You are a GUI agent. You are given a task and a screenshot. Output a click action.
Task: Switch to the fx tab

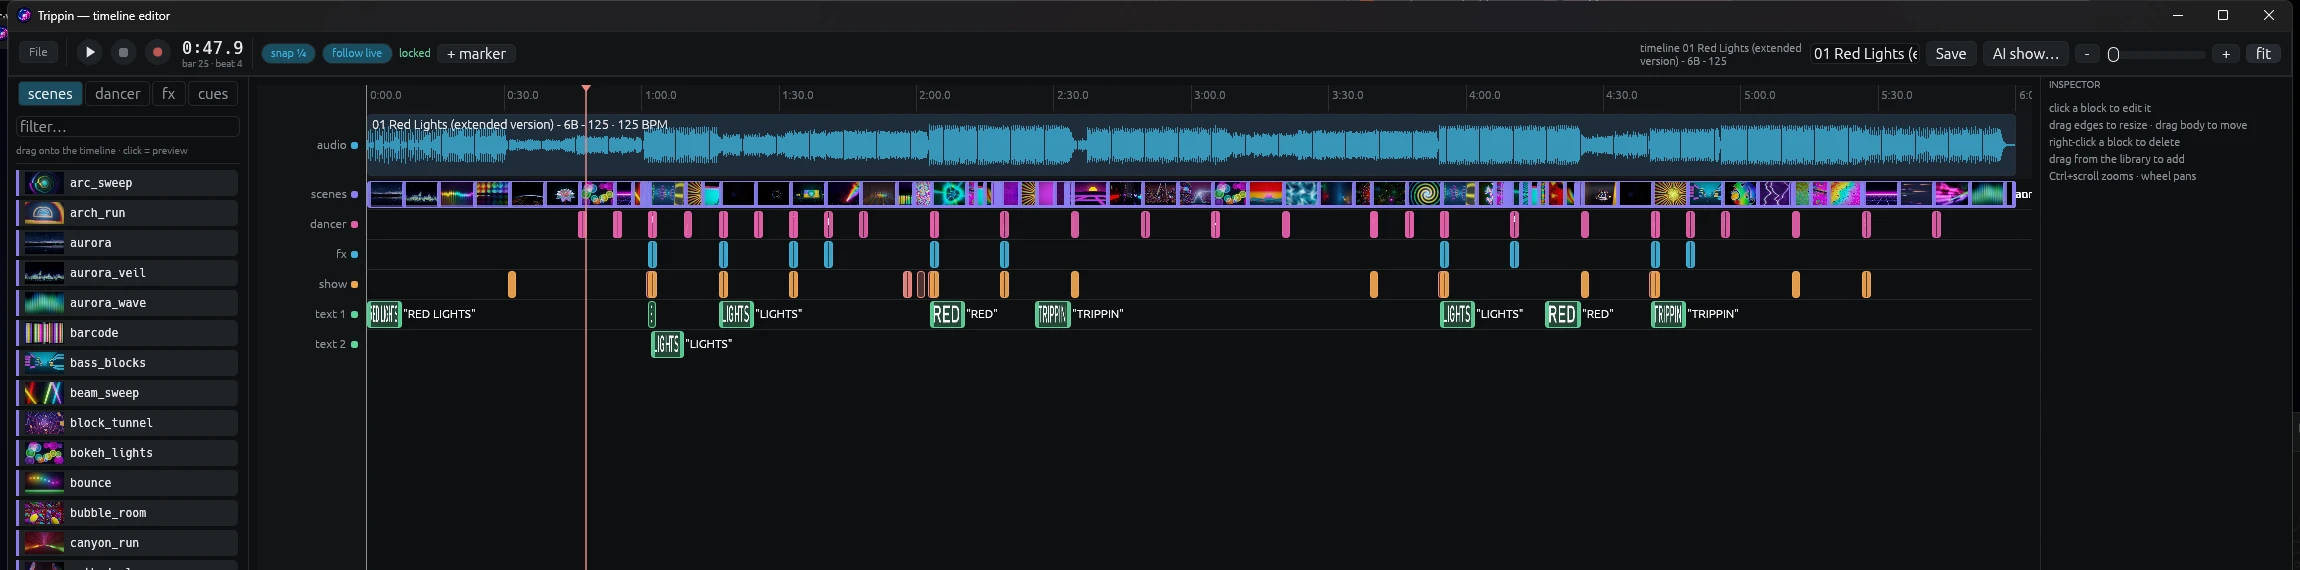(169, 94)
